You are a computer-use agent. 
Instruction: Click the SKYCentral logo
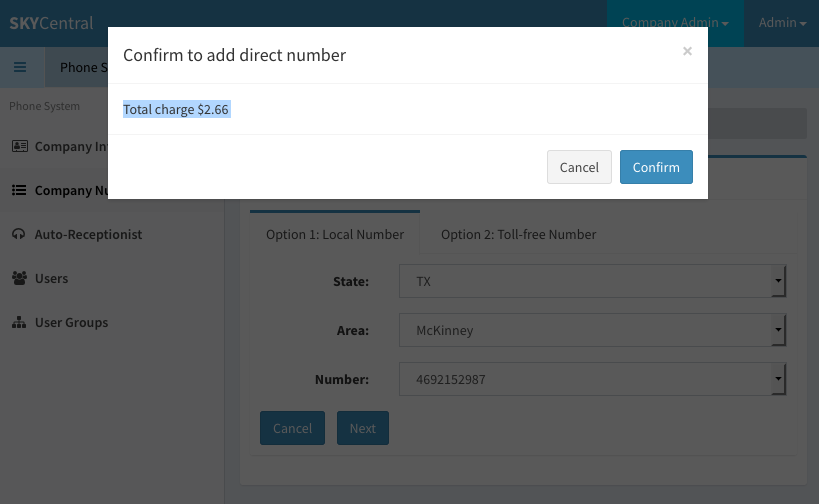(x=51, y=23)
